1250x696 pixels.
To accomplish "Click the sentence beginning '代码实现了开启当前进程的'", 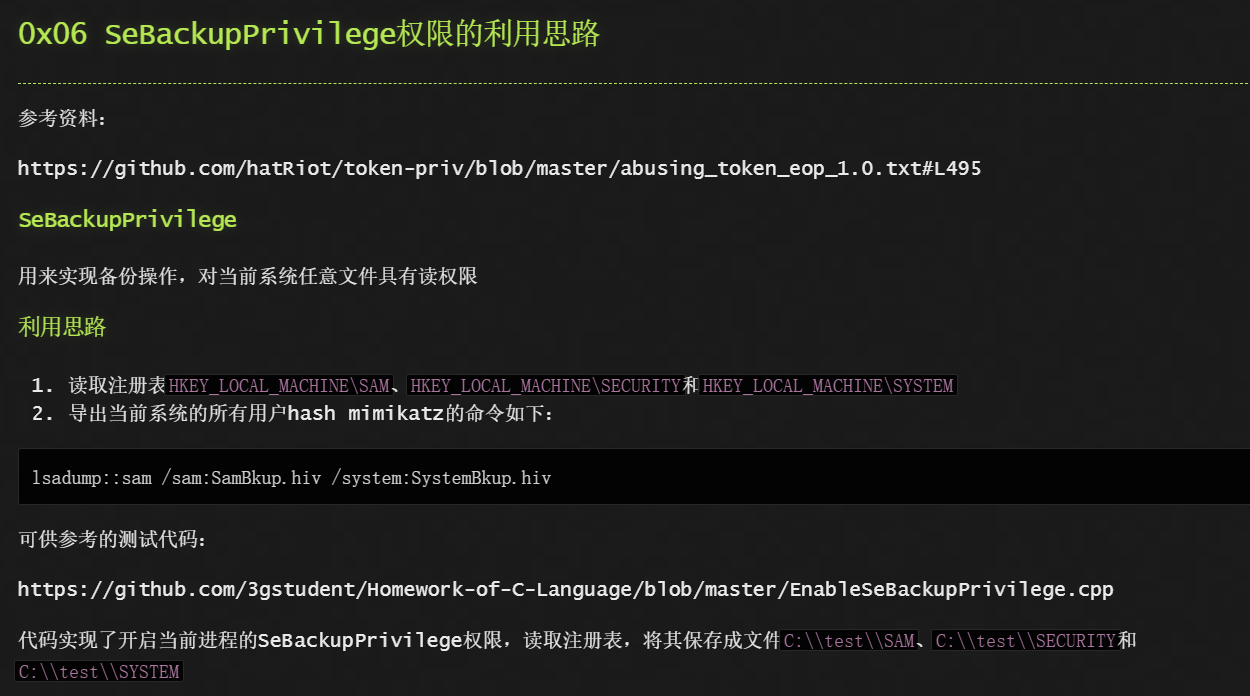I will [x=578, y=655].
